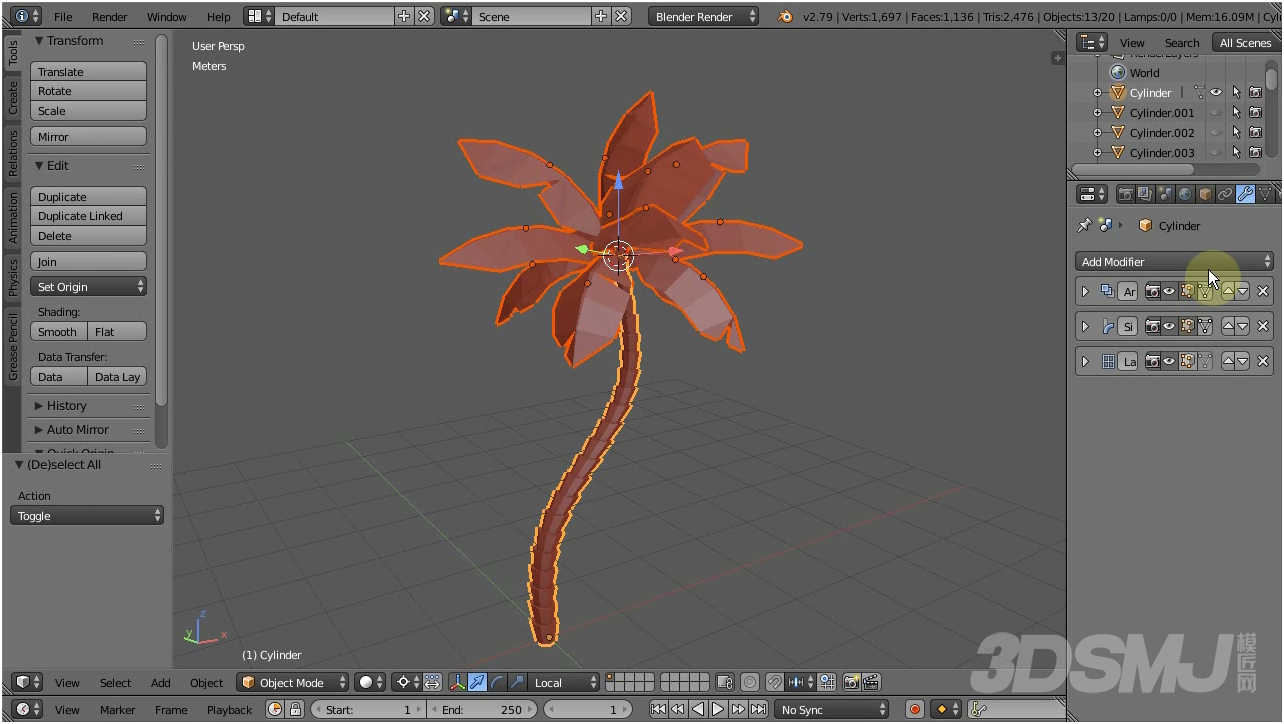
Task: Open the Blender Render engine dropdown
Action: click(703, 17)
